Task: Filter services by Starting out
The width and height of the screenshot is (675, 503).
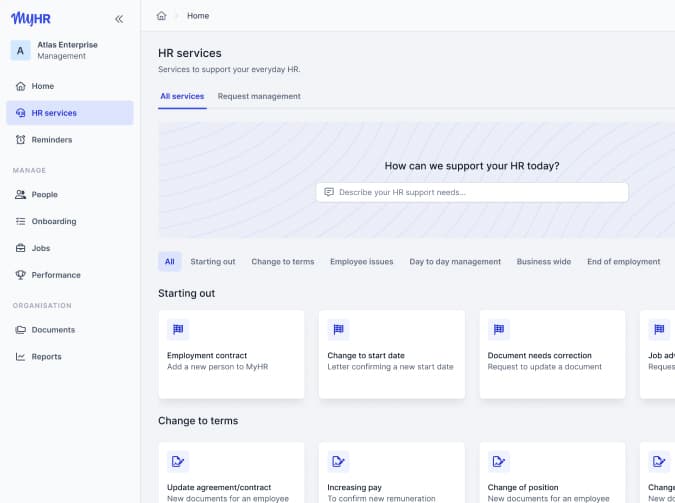Action: [213, 262]
